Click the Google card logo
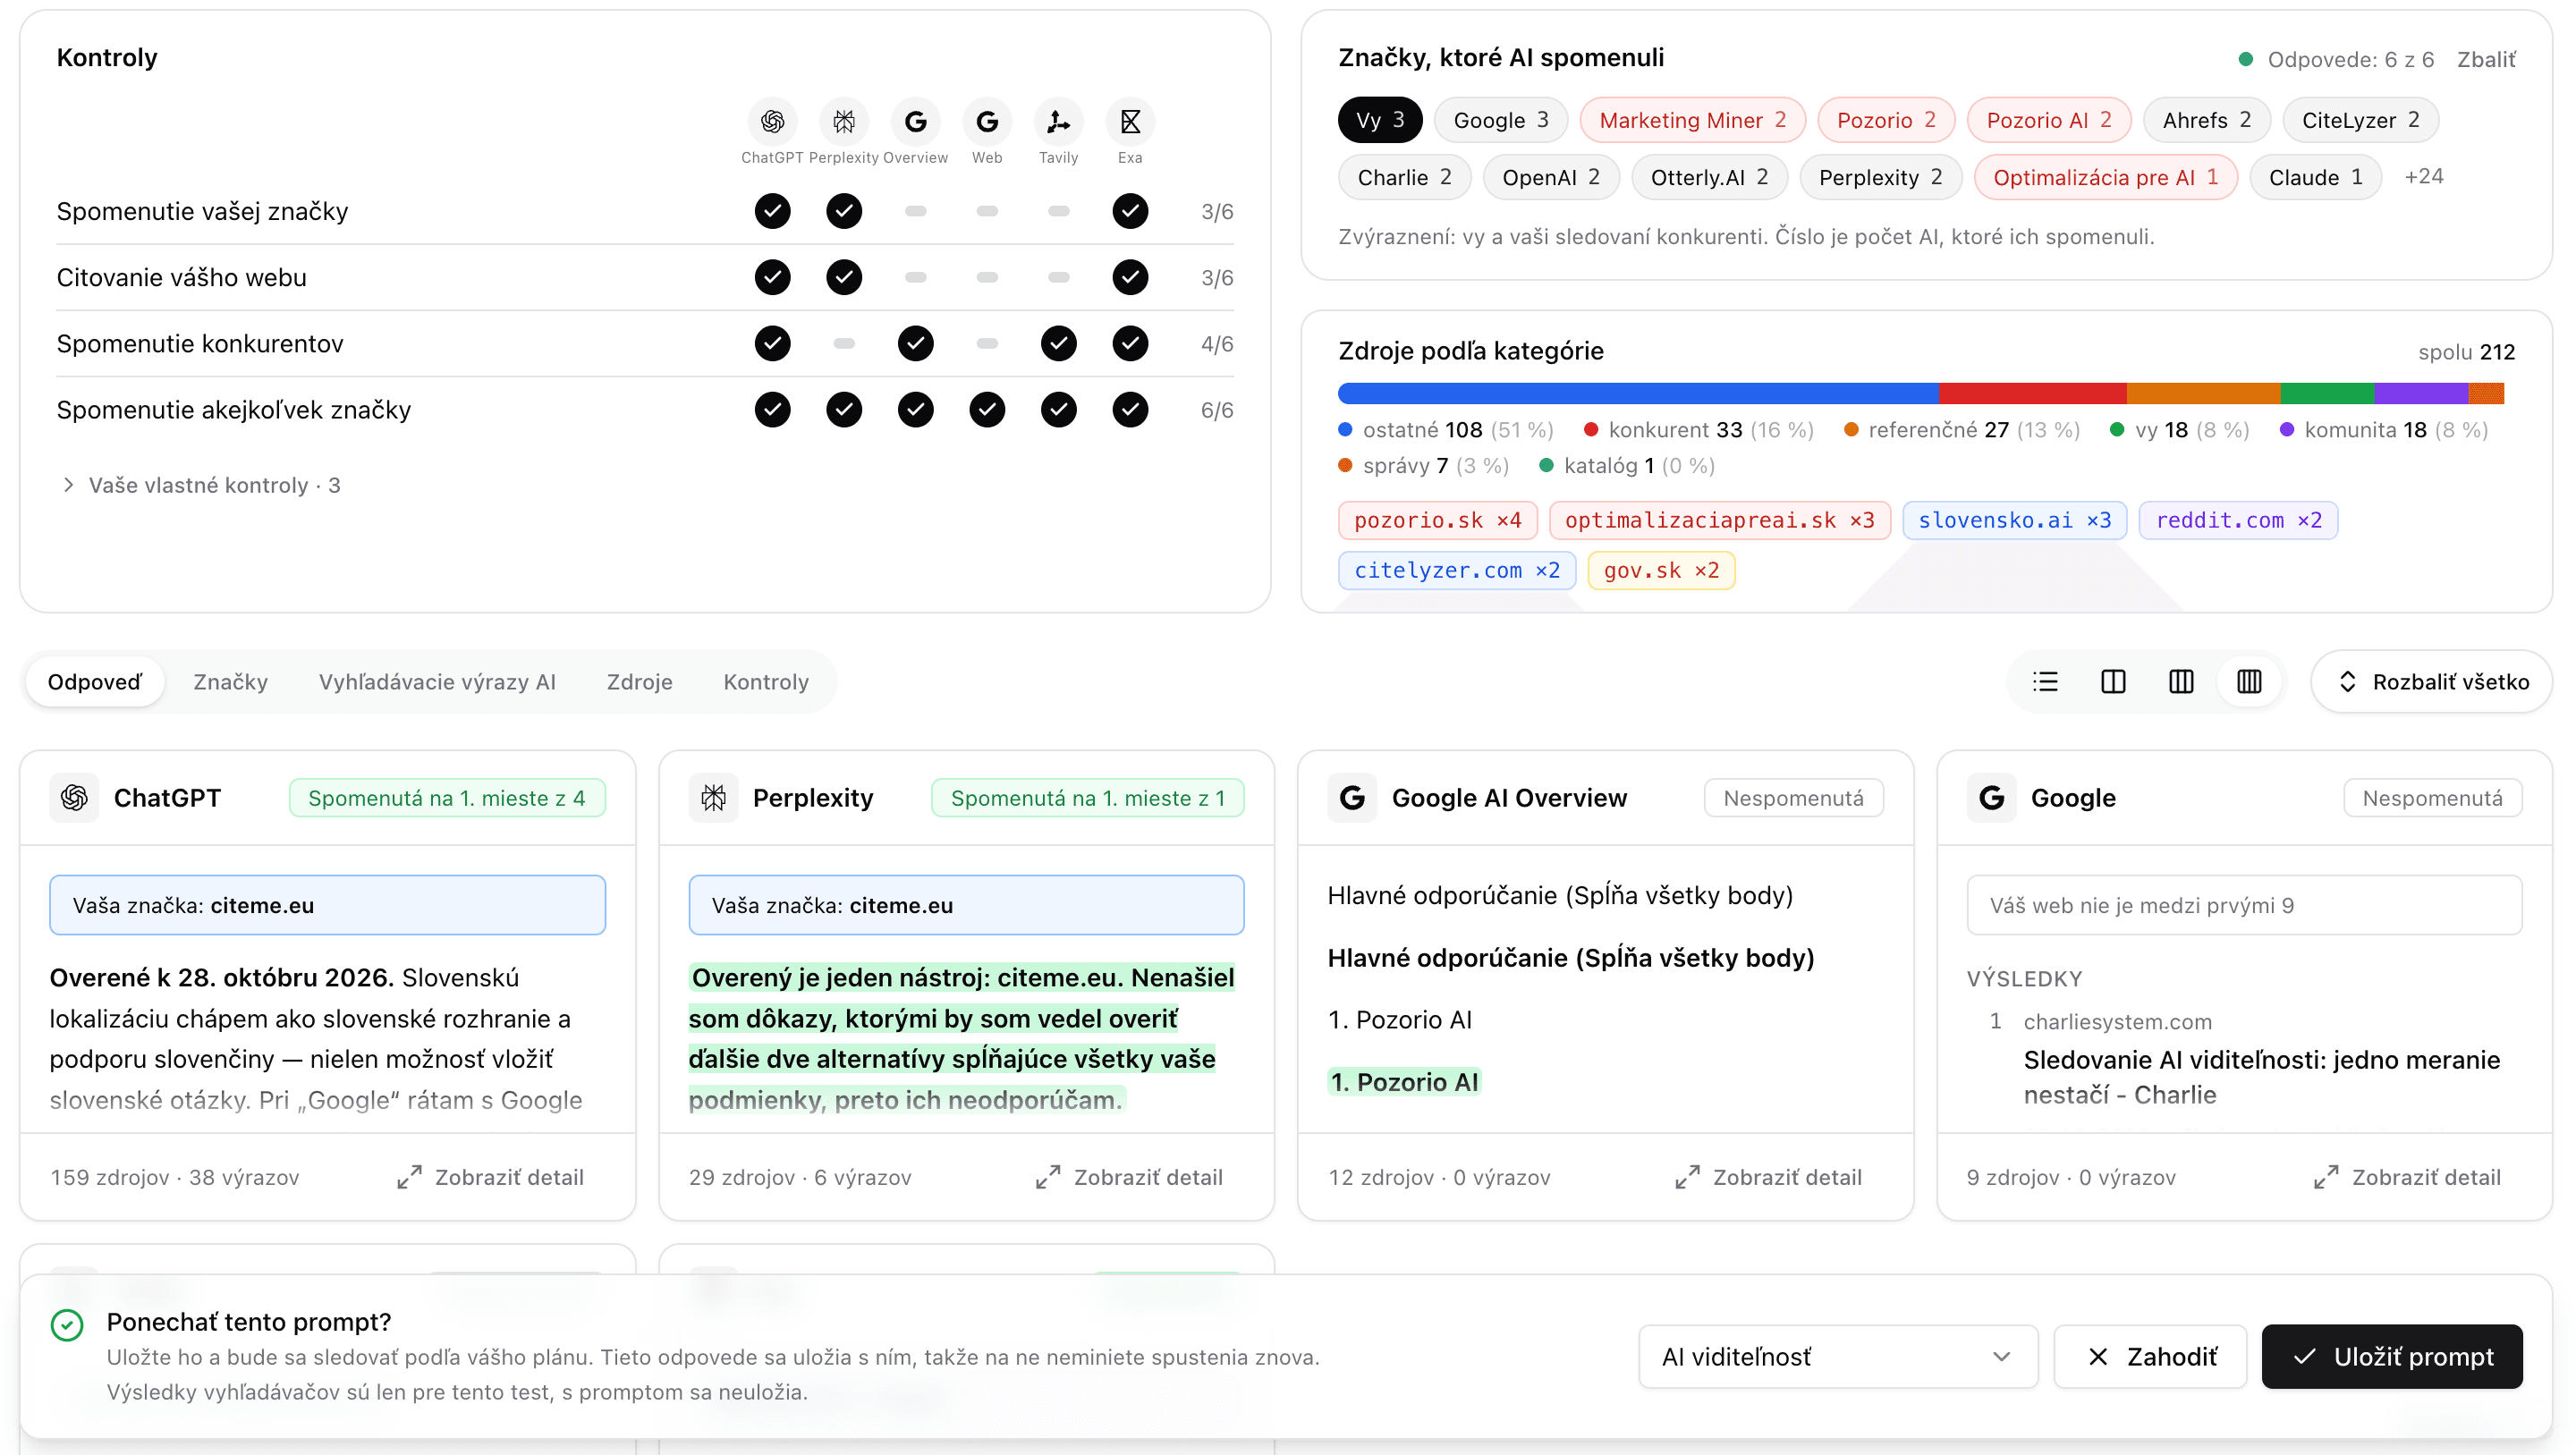This screenshot has width=2576, height=1455. 1992,798
